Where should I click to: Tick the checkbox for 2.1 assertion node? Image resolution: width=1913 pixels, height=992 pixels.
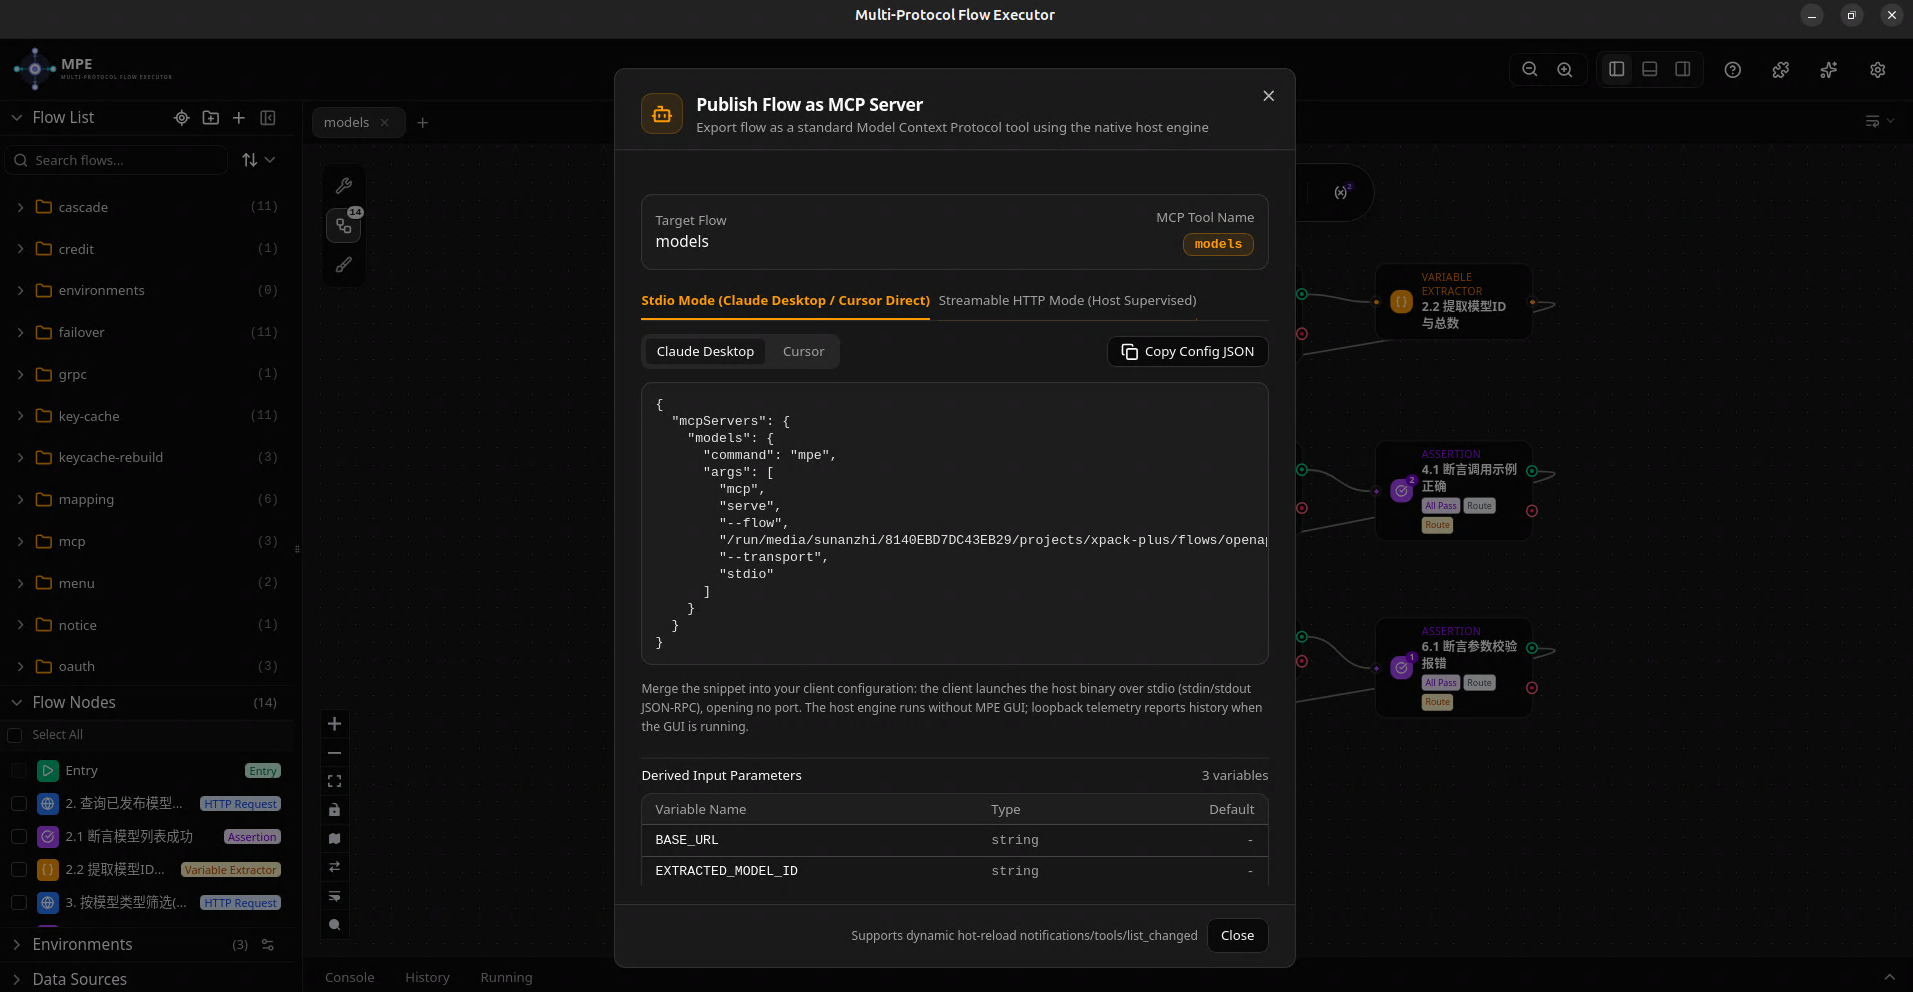point(19,837)
